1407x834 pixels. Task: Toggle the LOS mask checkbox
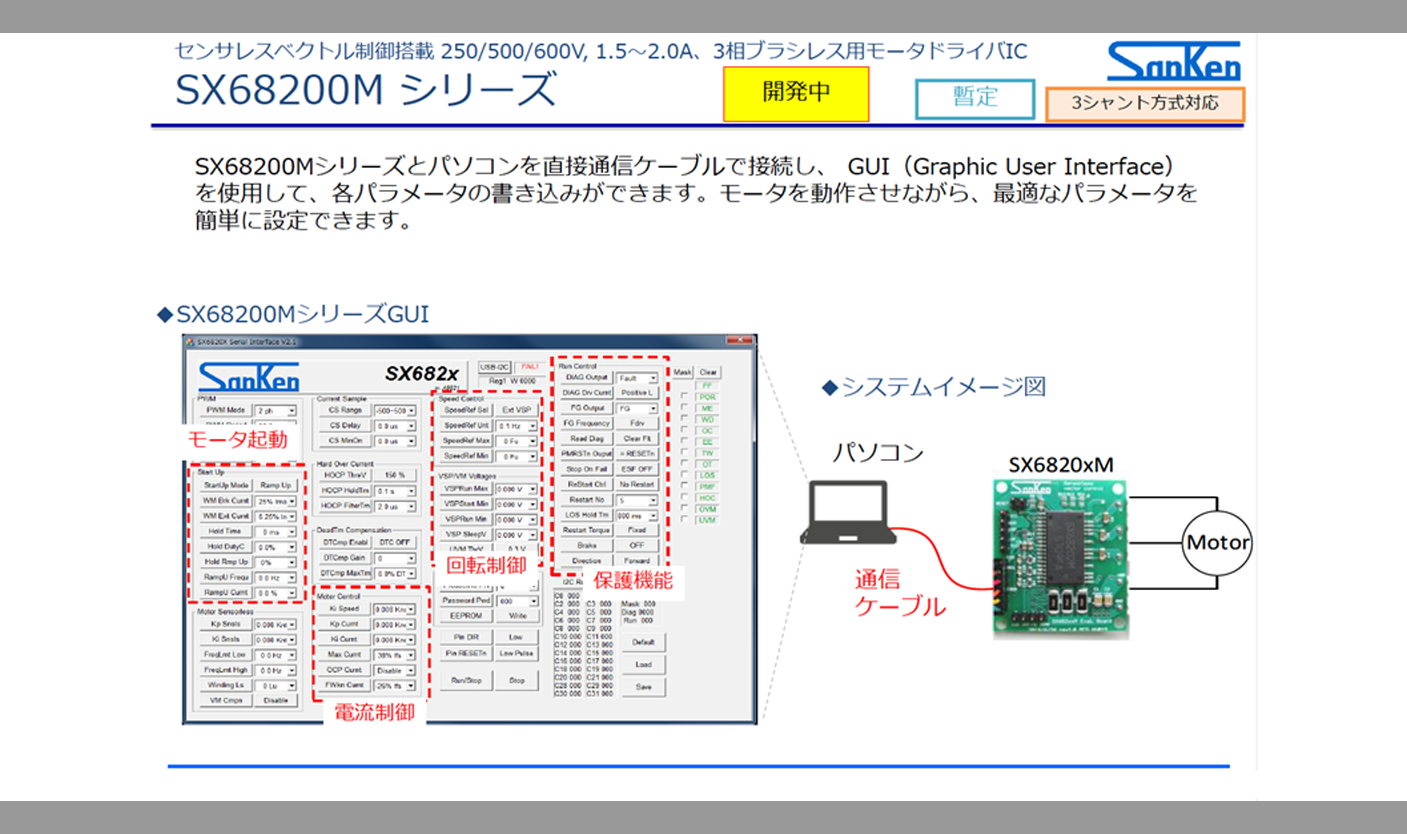click(x=685, y=474)
